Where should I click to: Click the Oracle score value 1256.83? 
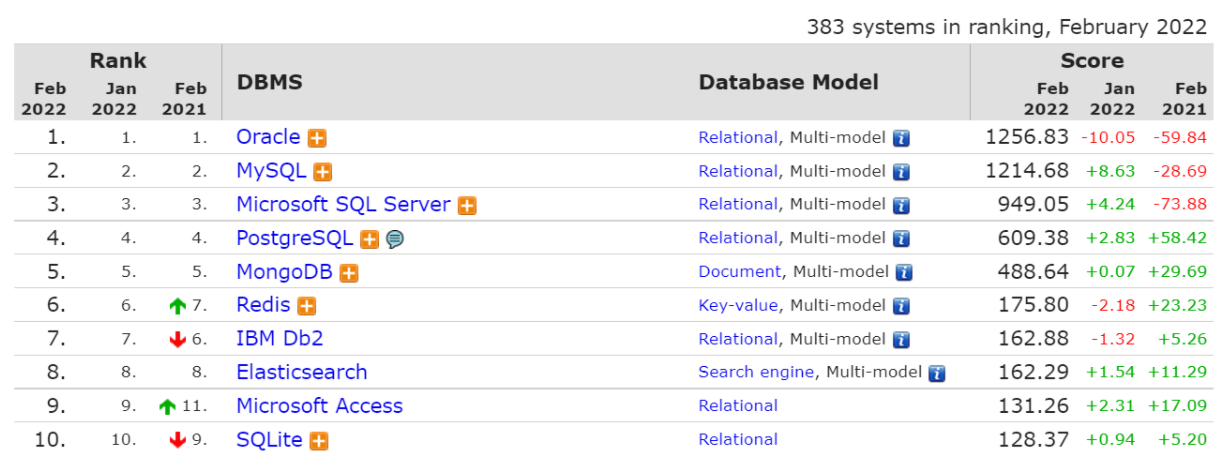tap(1027, 137)
